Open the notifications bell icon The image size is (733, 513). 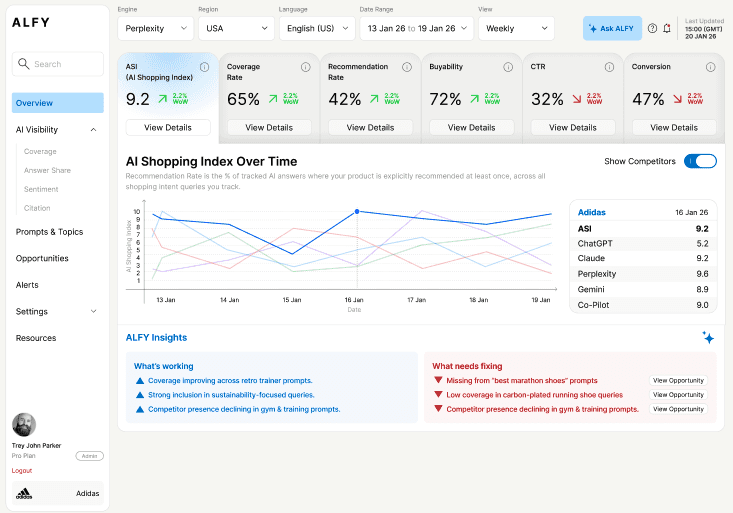[667, 29]
